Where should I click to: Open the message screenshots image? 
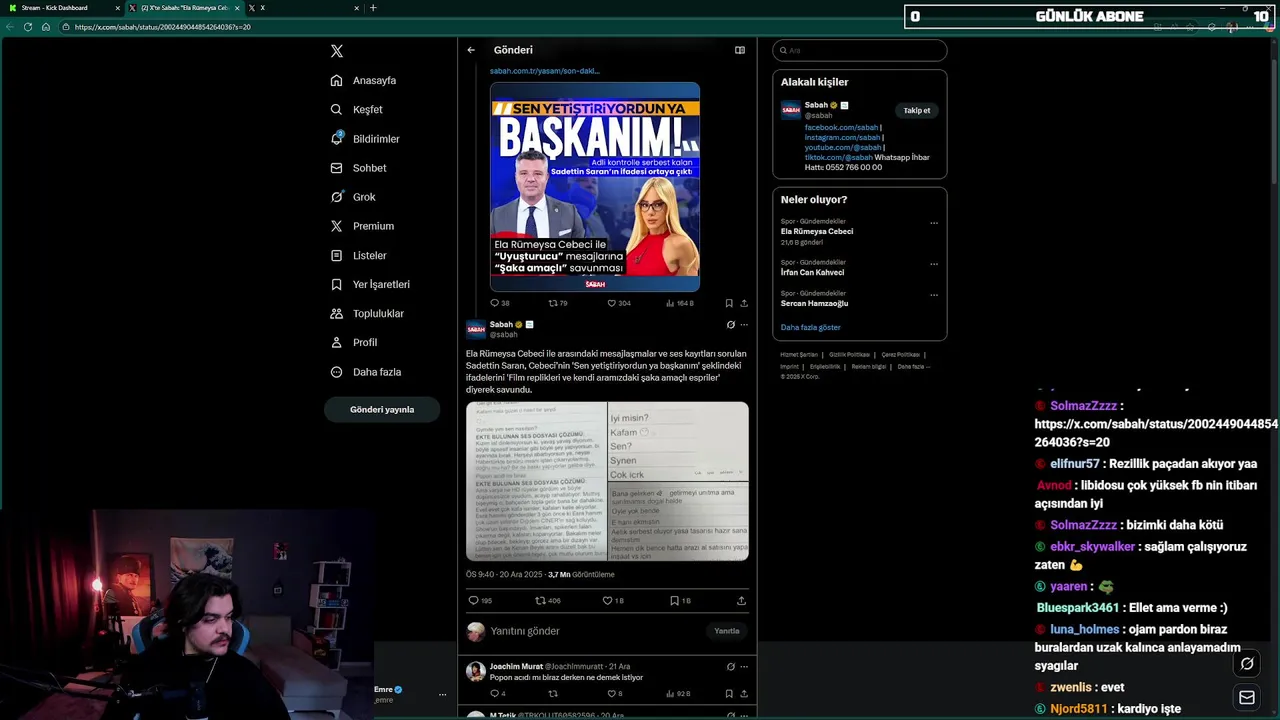(607, 481)
